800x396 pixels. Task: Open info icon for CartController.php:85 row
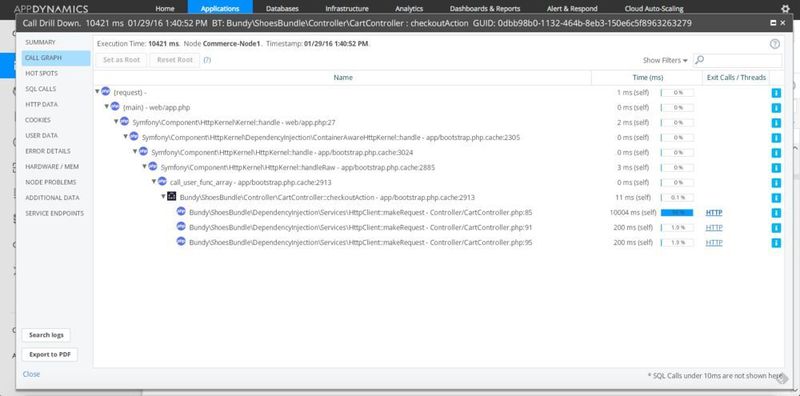[x=776, y=213]
